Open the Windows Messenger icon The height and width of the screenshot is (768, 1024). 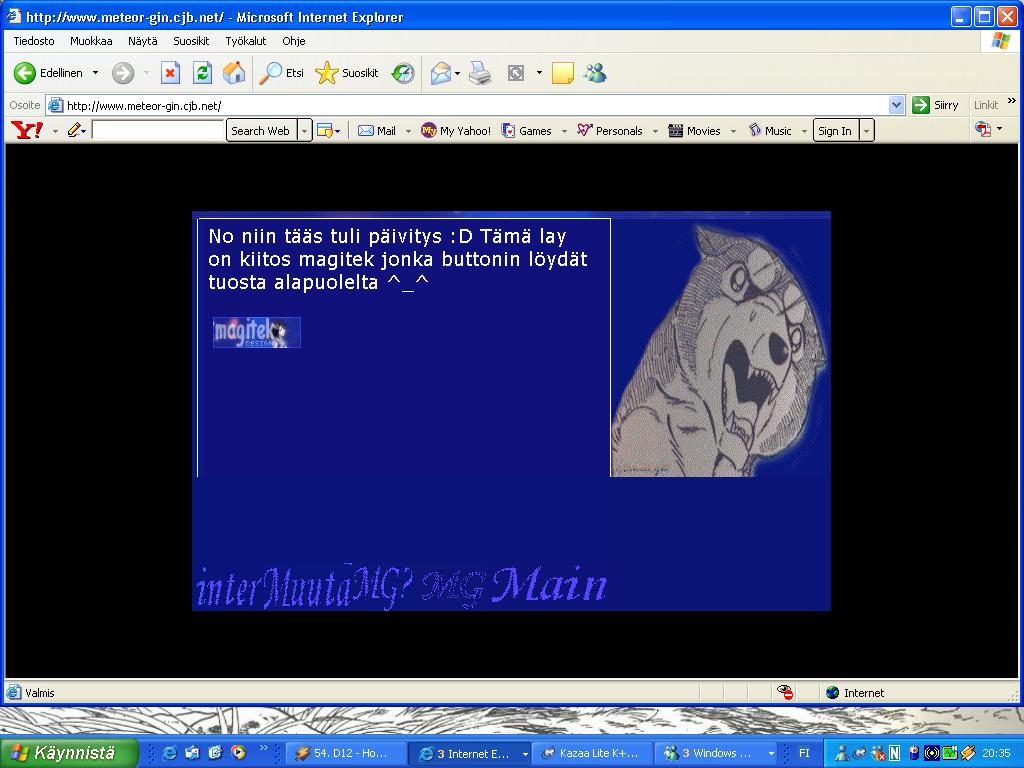(x=596, y=73)
